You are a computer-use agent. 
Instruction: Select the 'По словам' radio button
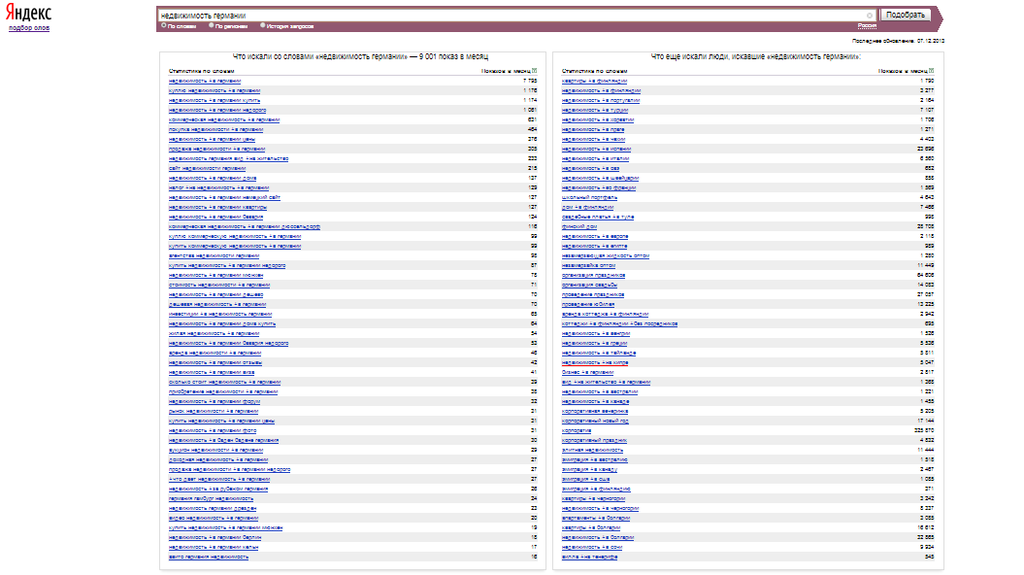163,25
